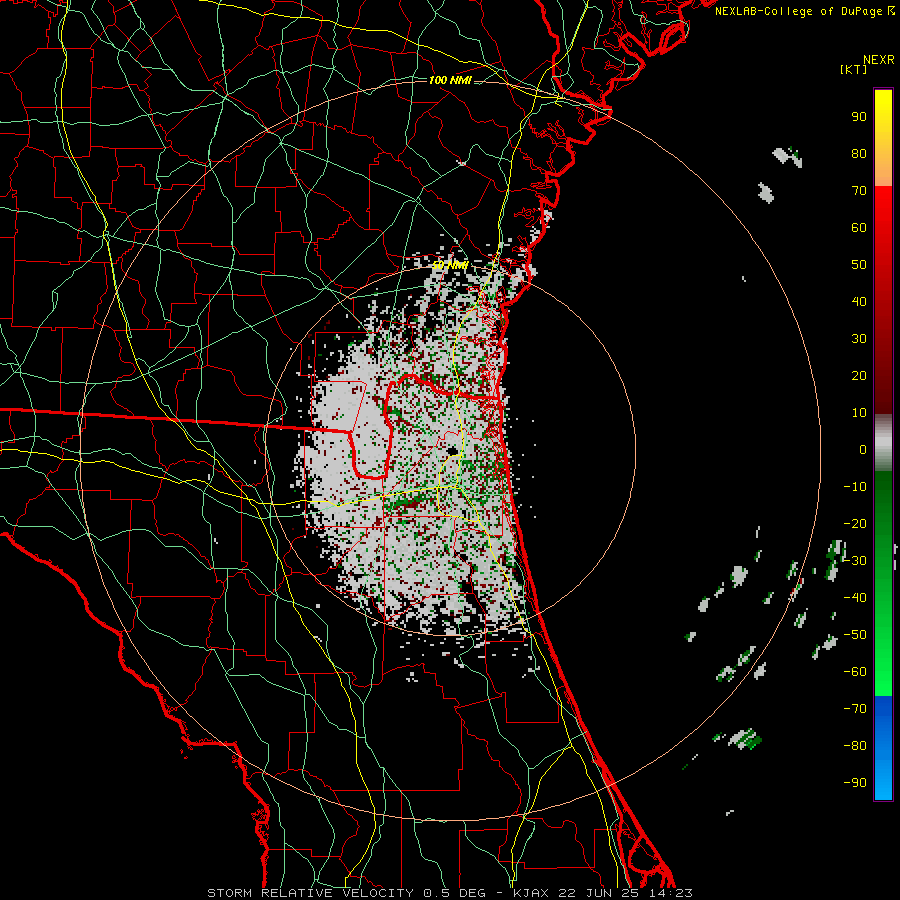Click the gray zero-velocity segment of color bar

[x=883, y=443]
